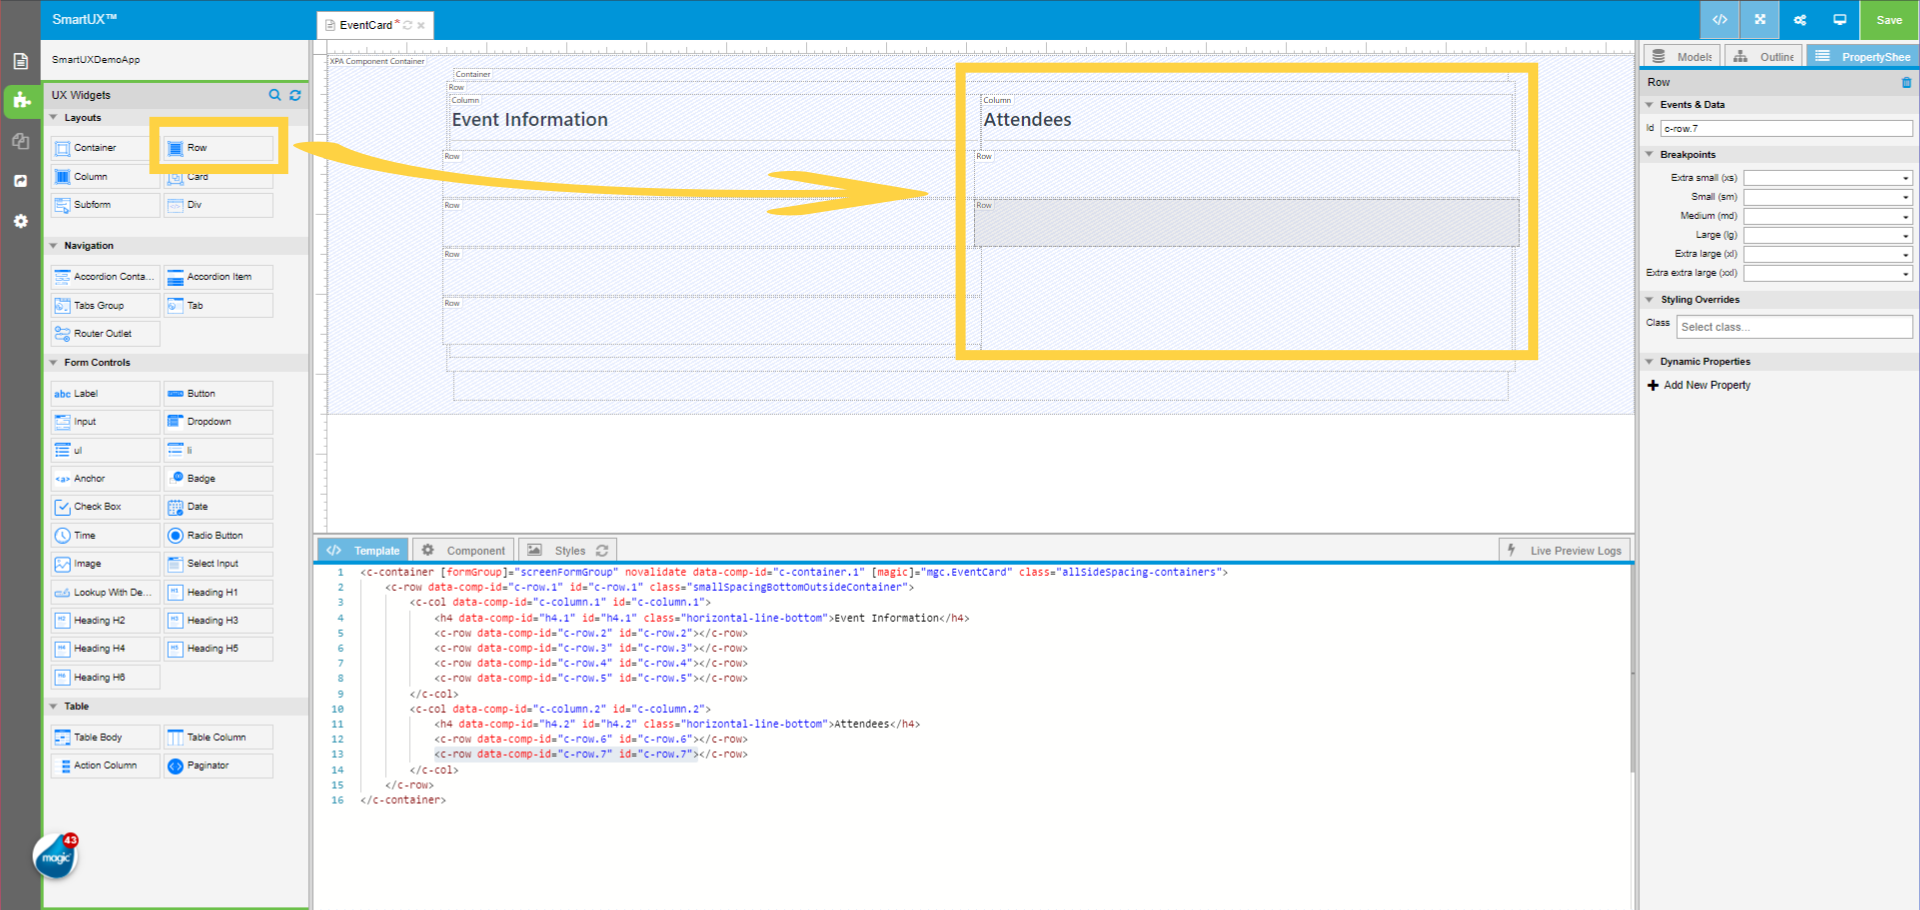Click the Id field showing c-row.7
Image resolution: width=1920 pixels, height=910 pixels.
point(1786,128)
